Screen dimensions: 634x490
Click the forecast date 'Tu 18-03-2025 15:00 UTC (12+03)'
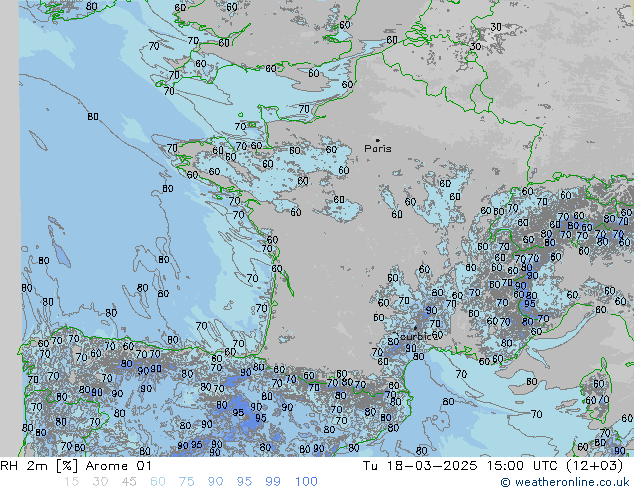[493, 466]
